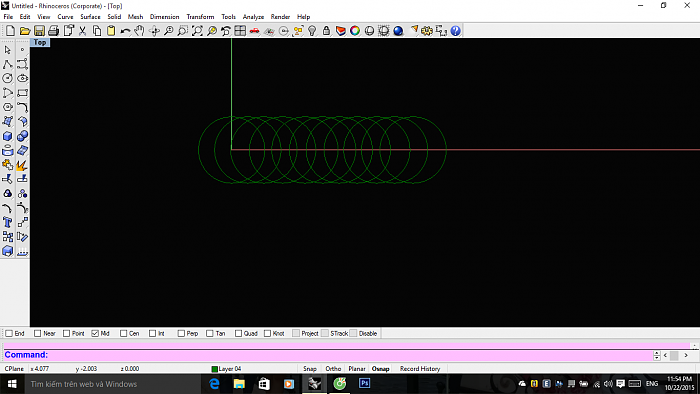
Task: Open the Analyze menu
Action: point(253,17)
